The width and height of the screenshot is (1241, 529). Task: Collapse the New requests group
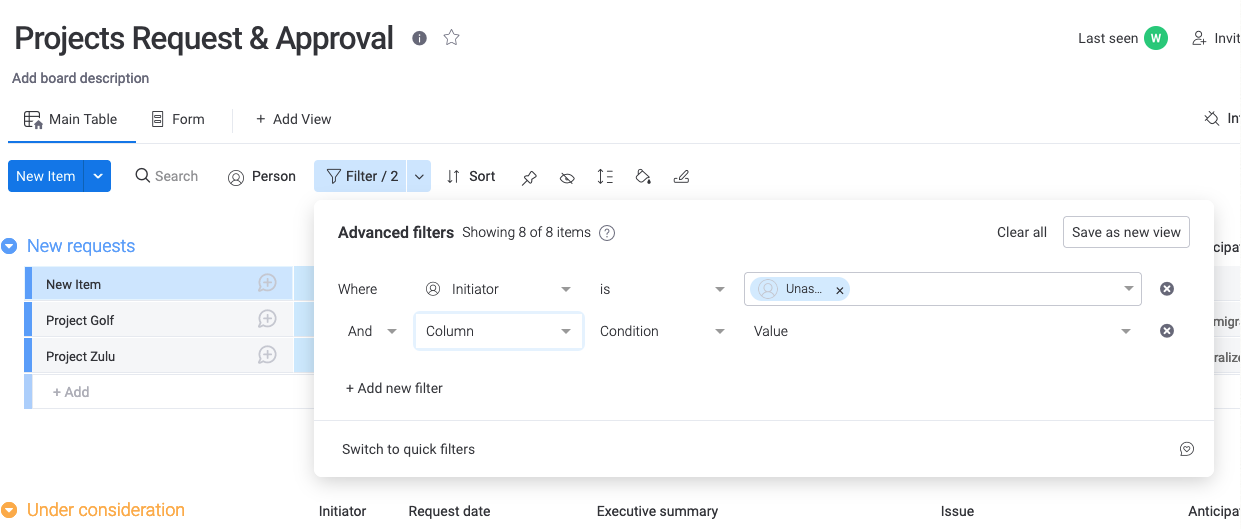tap(10, 246)
